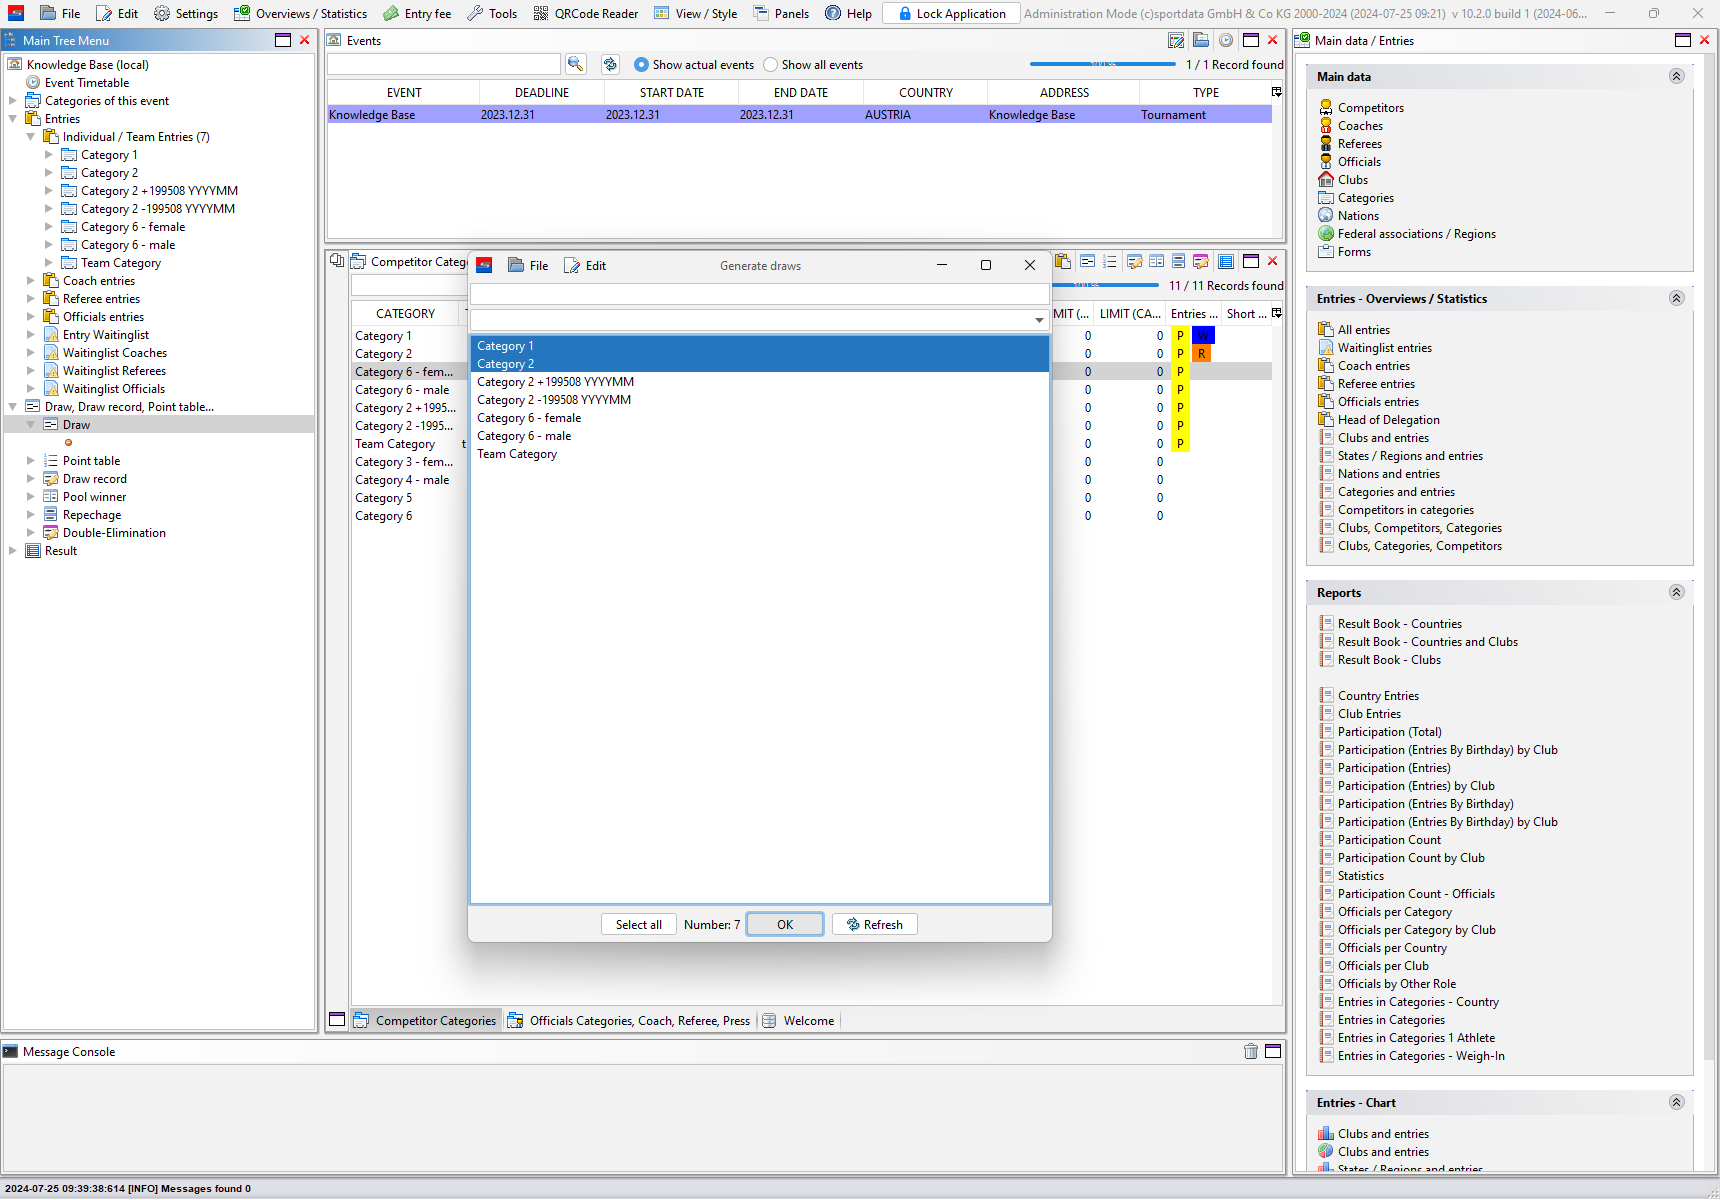Open the Settings menu in the main menu bar
Viewport: 1720px width, 1200px height.
pos(185,13)
